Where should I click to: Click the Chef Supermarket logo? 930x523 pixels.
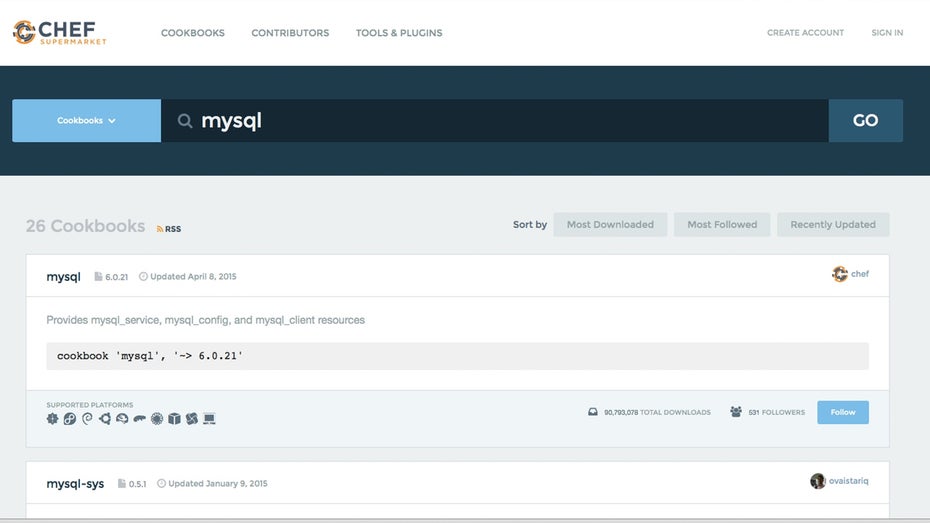(x=59, y=32)
